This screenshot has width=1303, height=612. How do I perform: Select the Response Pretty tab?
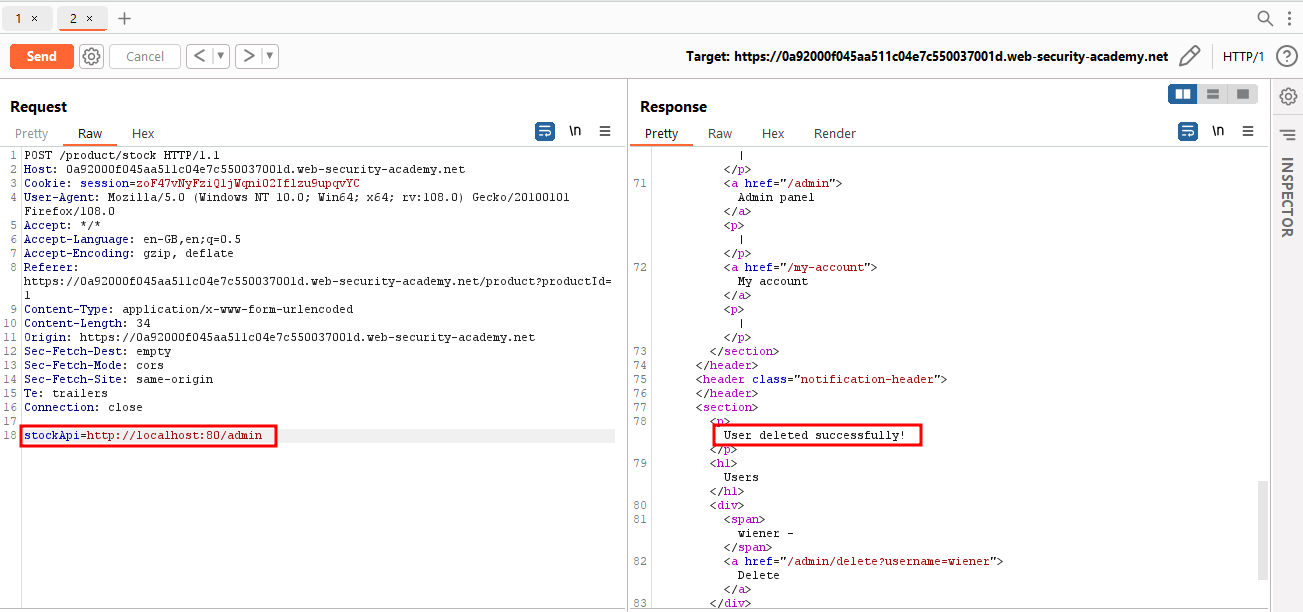point(661,134)
